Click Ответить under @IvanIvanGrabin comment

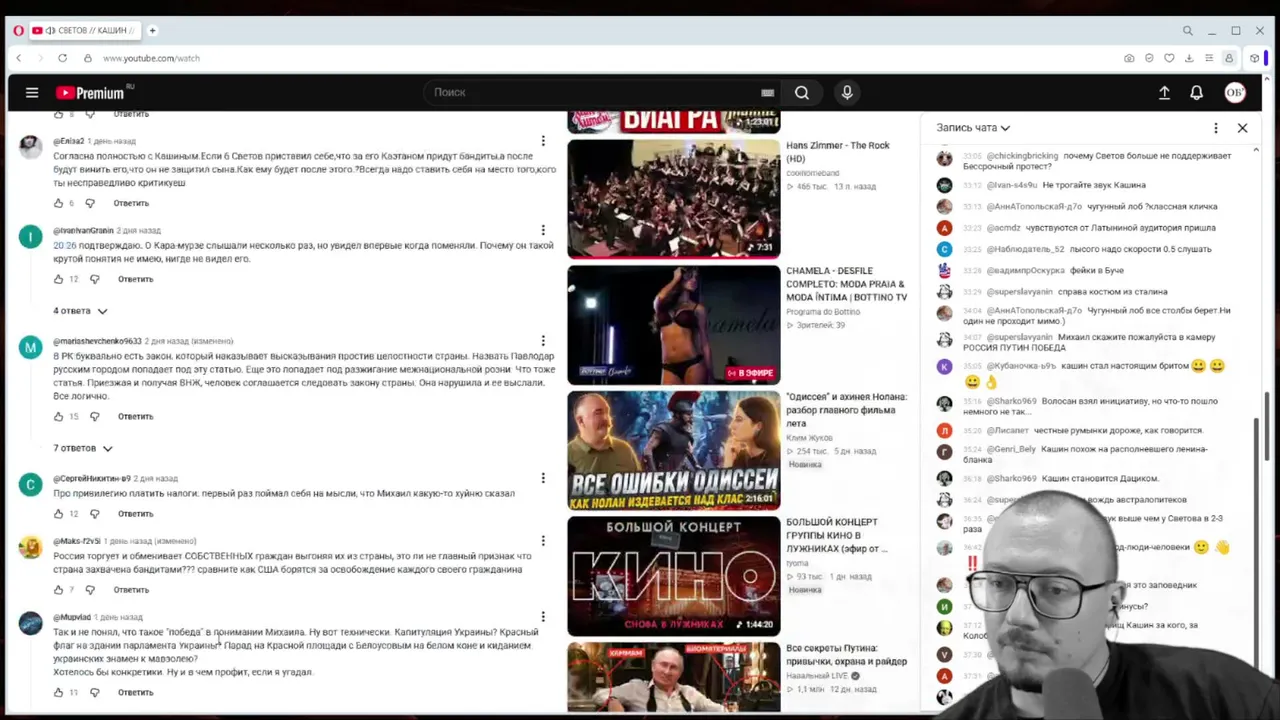pos(136,279)
